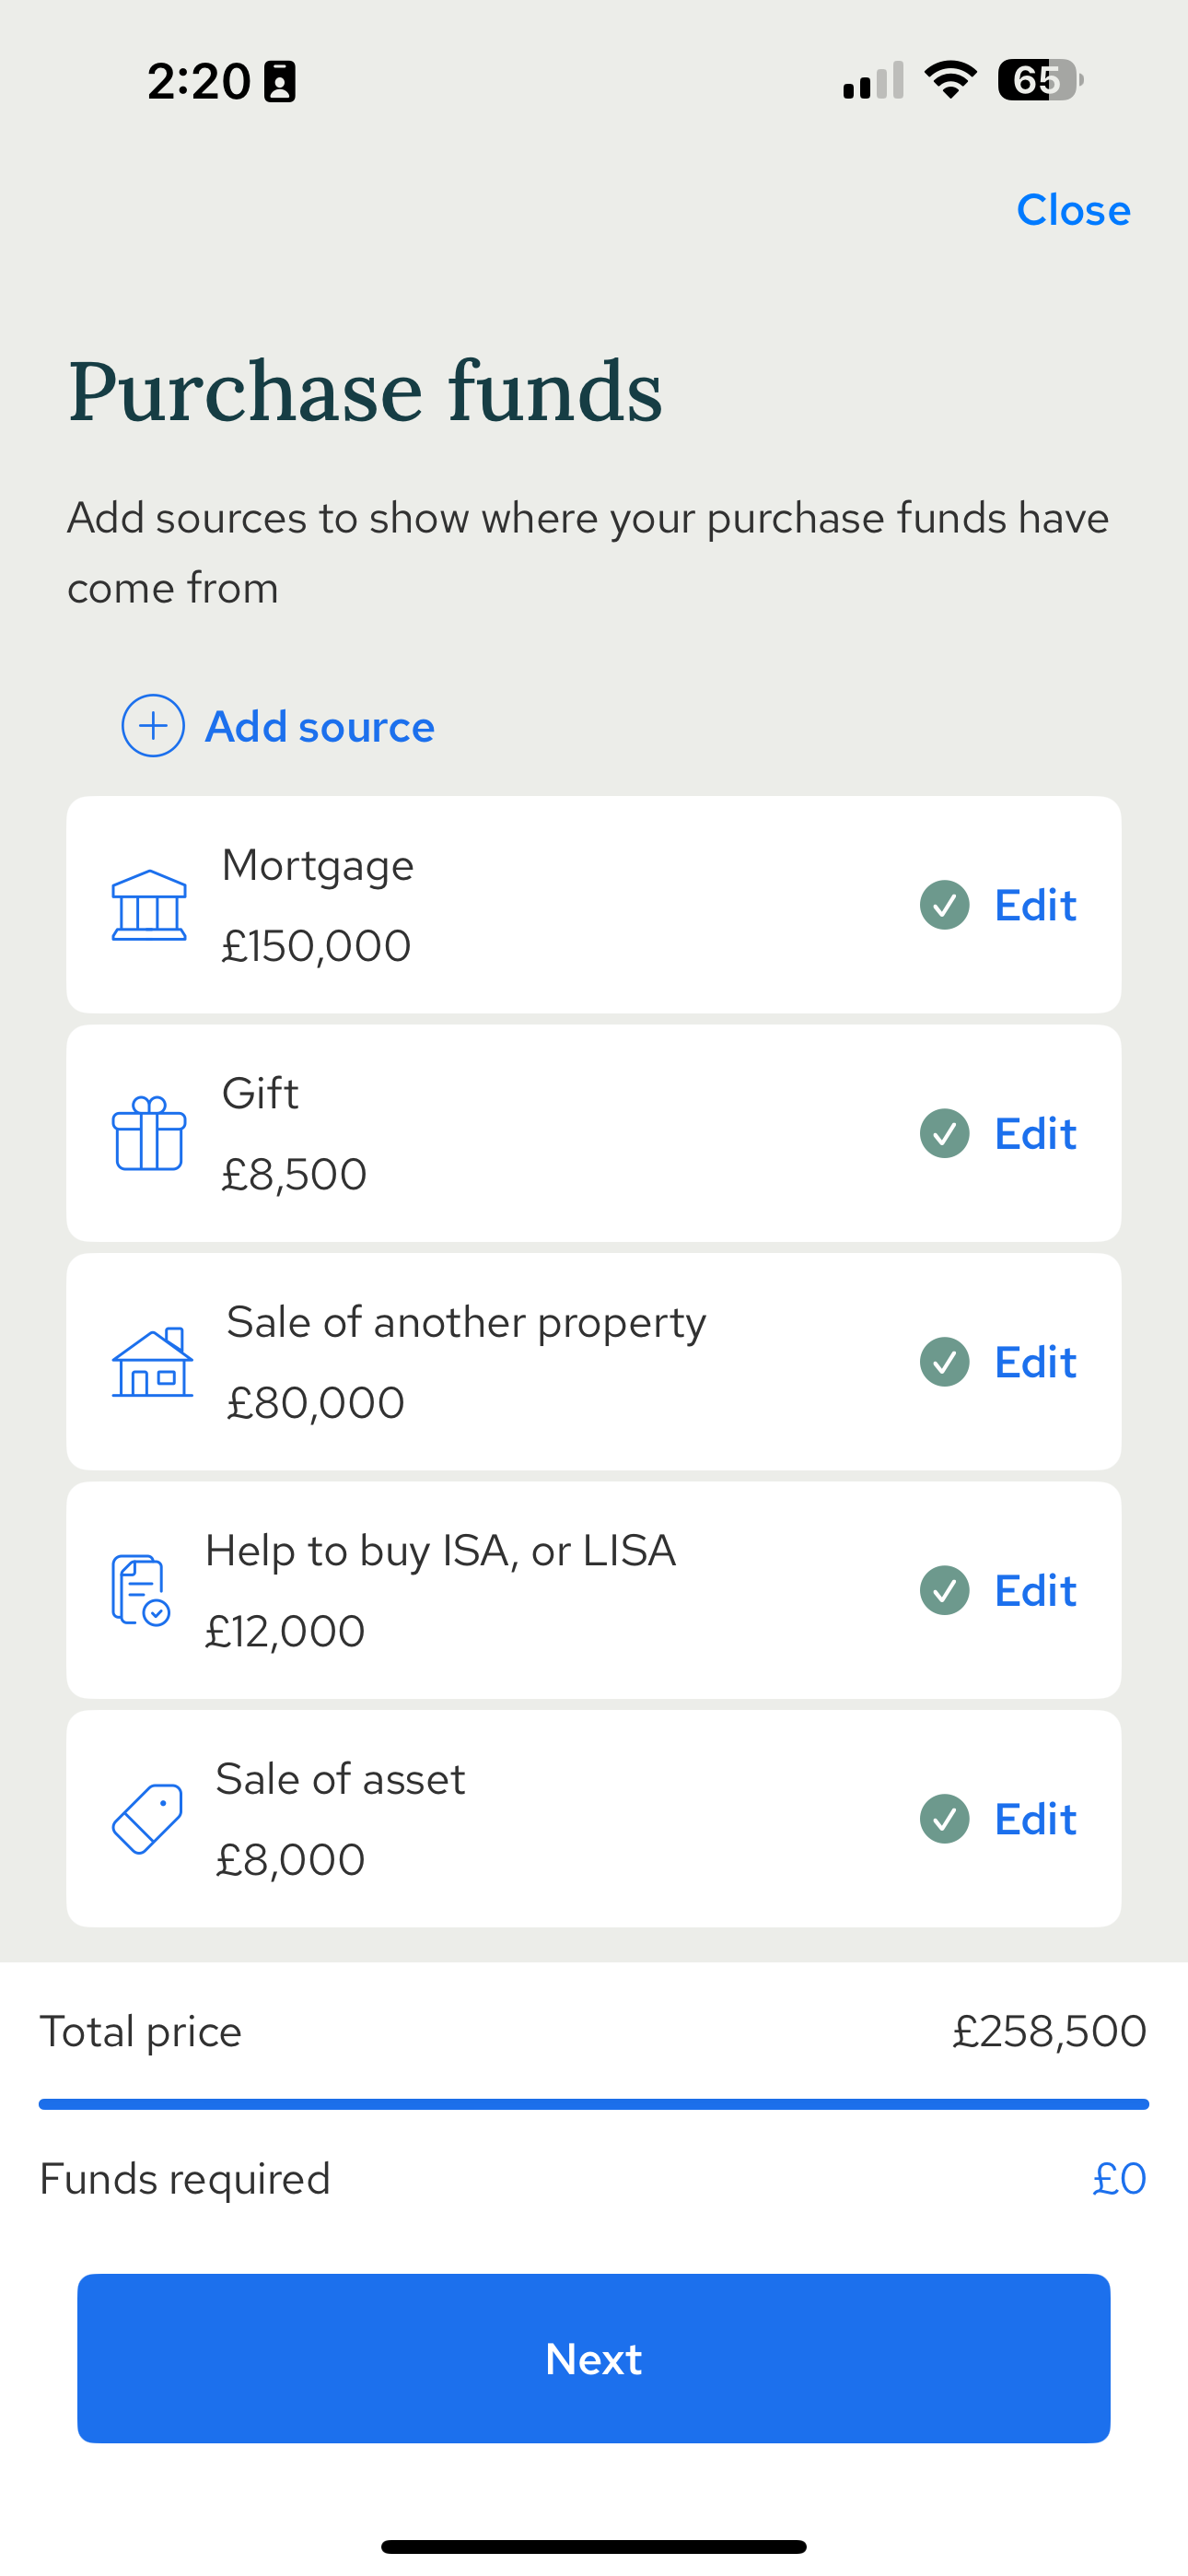The image size is (1188, 2576).
Task: Close the Purchase funds screen
Action: click(x=1073, y=210)
